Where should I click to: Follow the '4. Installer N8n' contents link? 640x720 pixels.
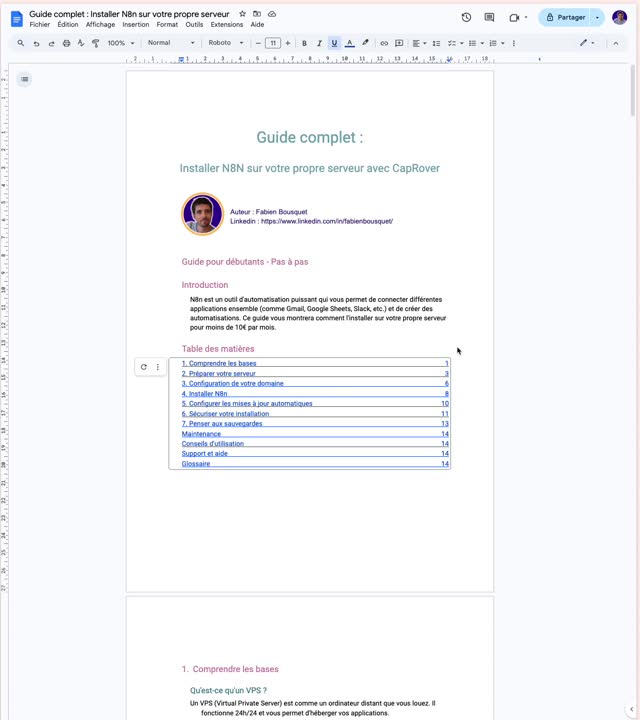click(204, 393)
